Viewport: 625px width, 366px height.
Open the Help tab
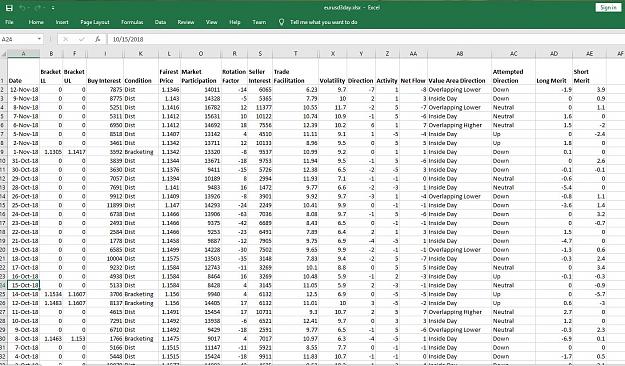tap(235, 22)
